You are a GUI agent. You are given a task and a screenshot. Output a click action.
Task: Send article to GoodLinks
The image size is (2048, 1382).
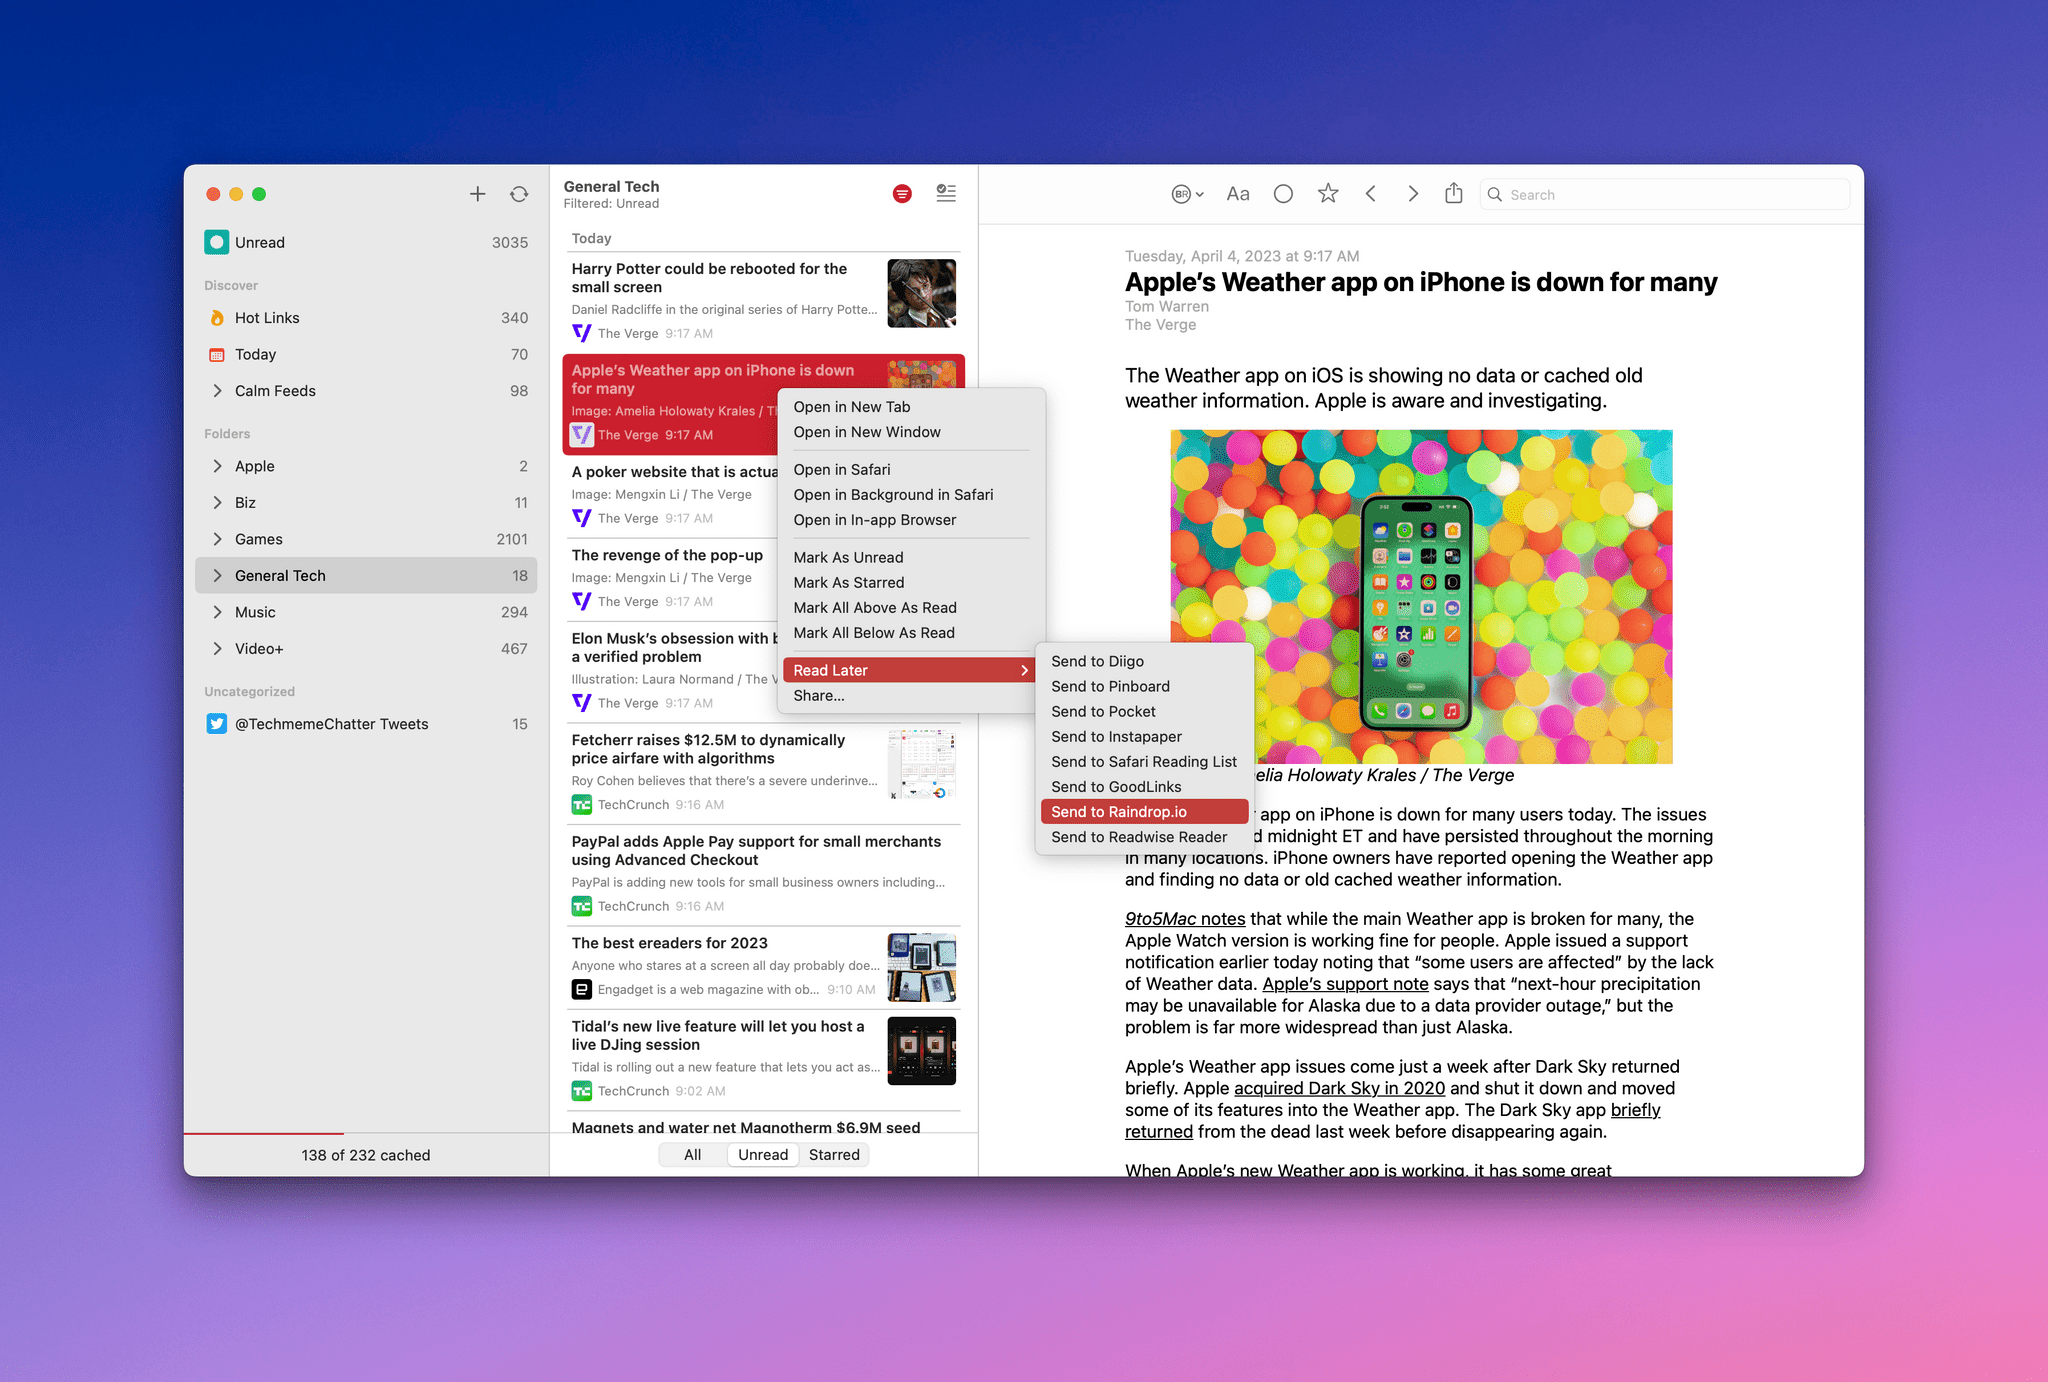pyautogui.click(x=1144, y=787)
